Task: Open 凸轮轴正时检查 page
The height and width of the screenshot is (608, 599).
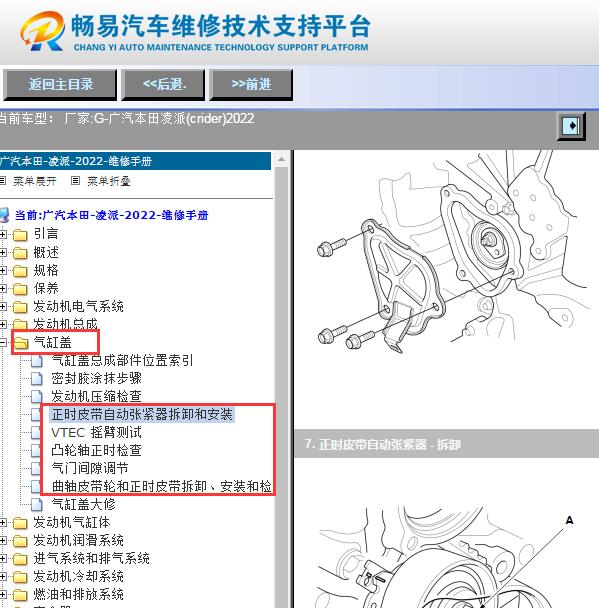Action: [97, 450]
